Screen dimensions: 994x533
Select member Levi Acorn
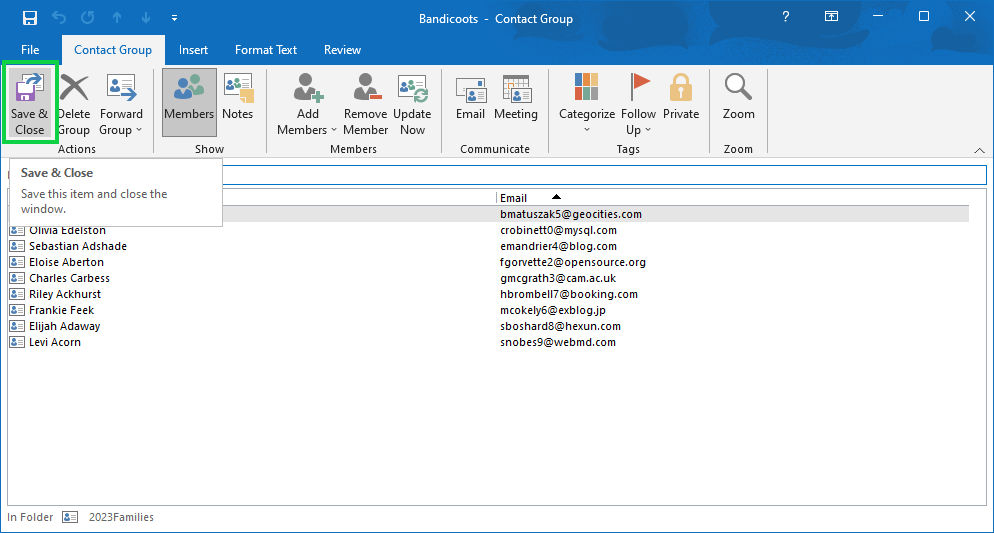pyautogui.click(x=55, y=342)
